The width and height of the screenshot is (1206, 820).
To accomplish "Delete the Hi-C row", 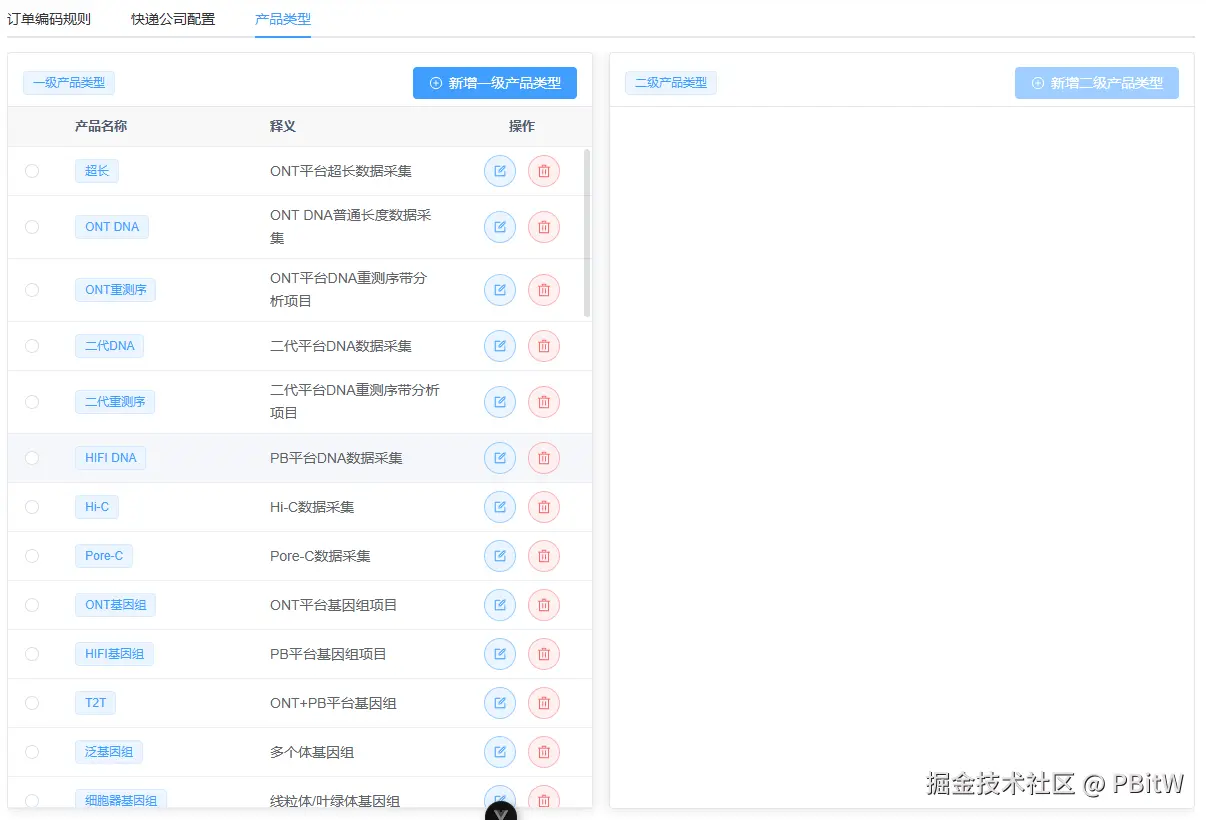I will tap(544, 507).
